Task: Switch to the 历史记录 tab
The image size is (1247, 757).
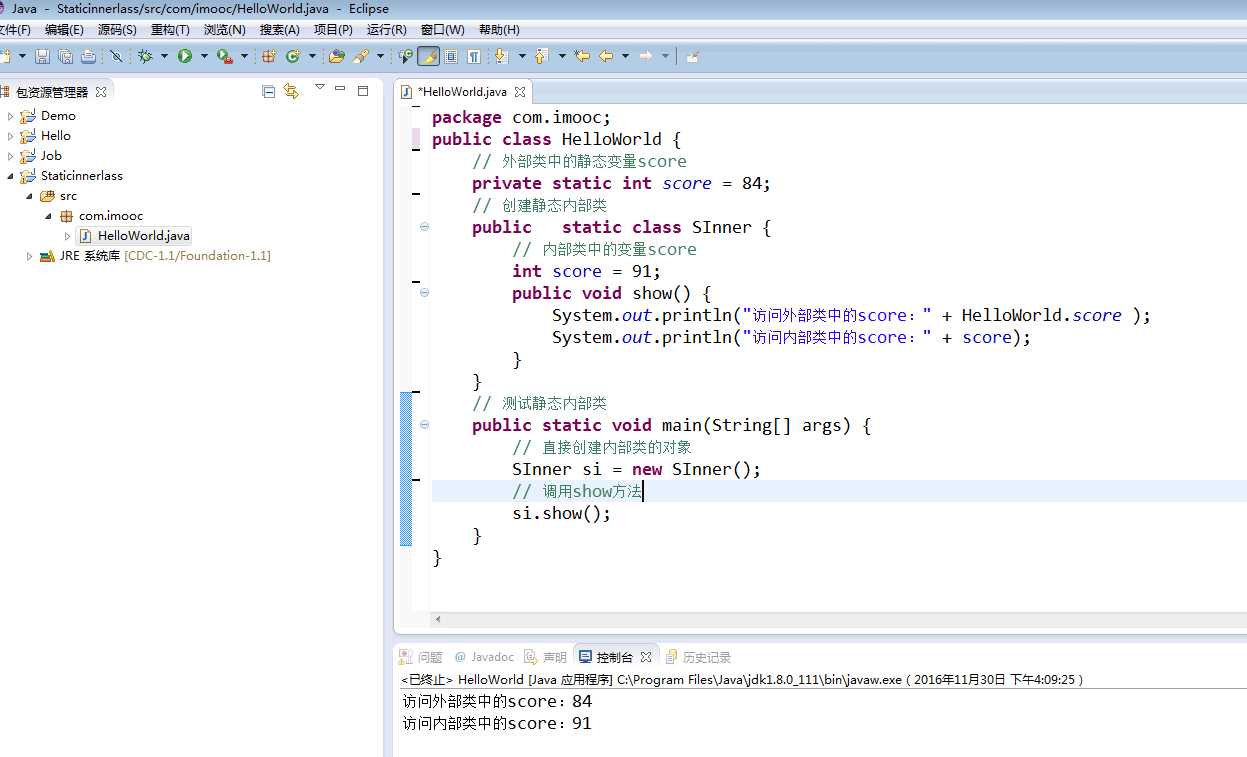Action: click(698, 657)
